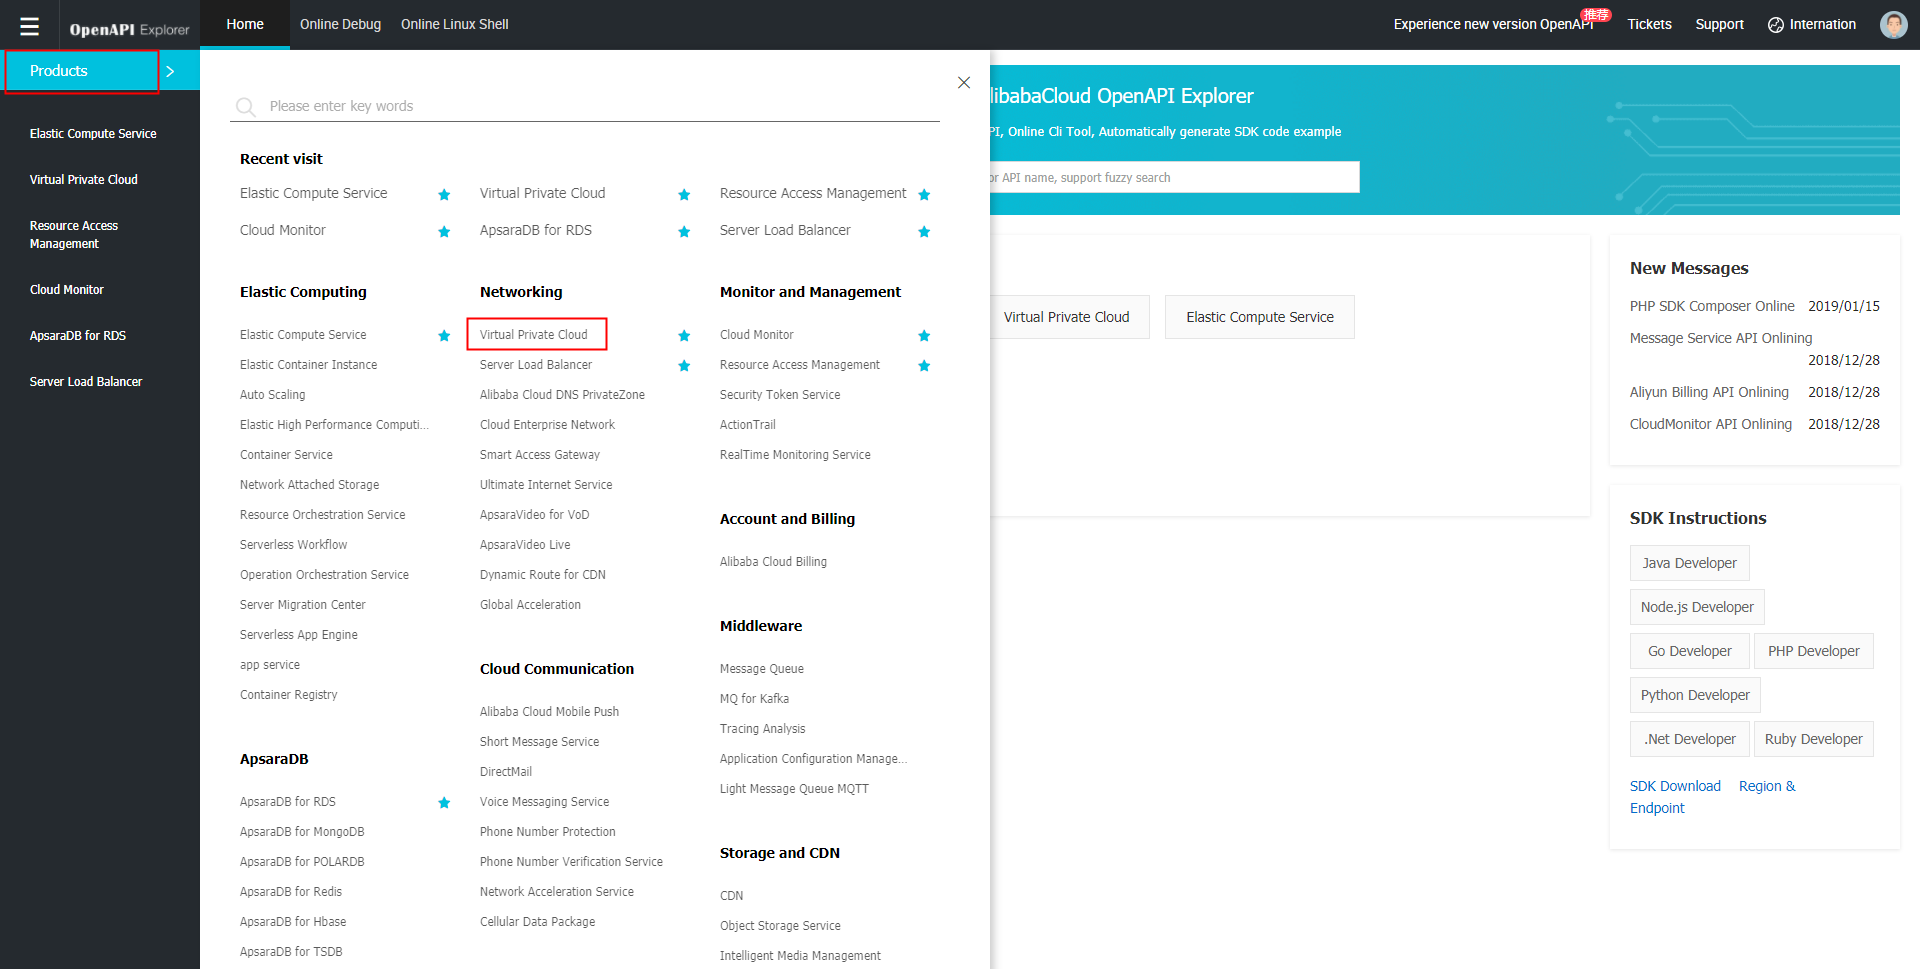
Task: Open .Net Developer SDK instructions
Action: [1690, 739]
